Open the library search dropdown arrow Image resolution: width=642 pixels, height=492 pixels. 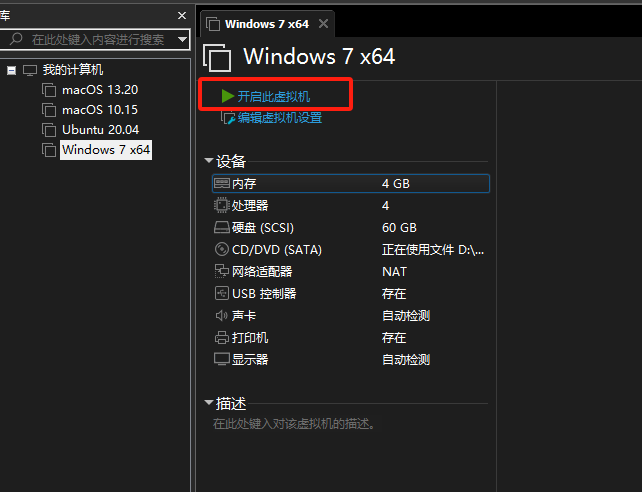click(x=182, y=39)
